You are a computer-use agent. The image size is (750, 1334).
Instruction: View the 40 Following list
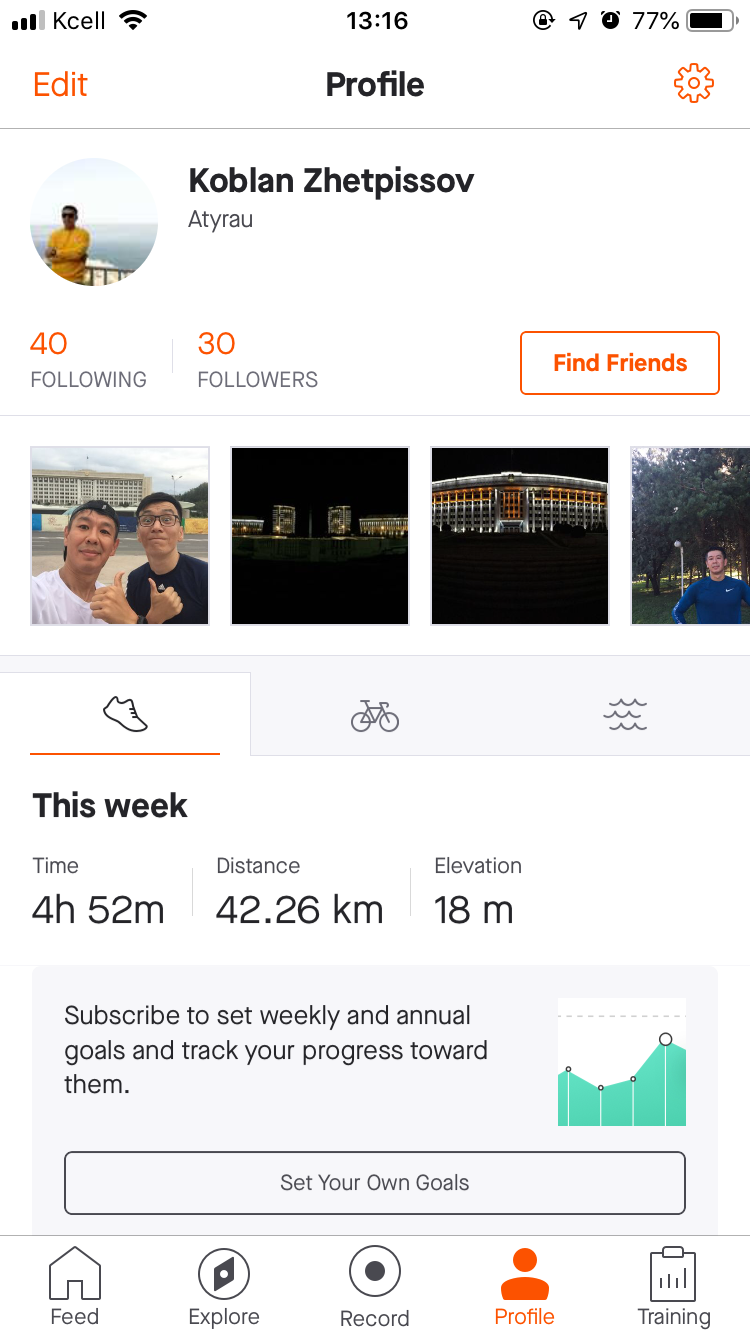click(x=88, y=360)
